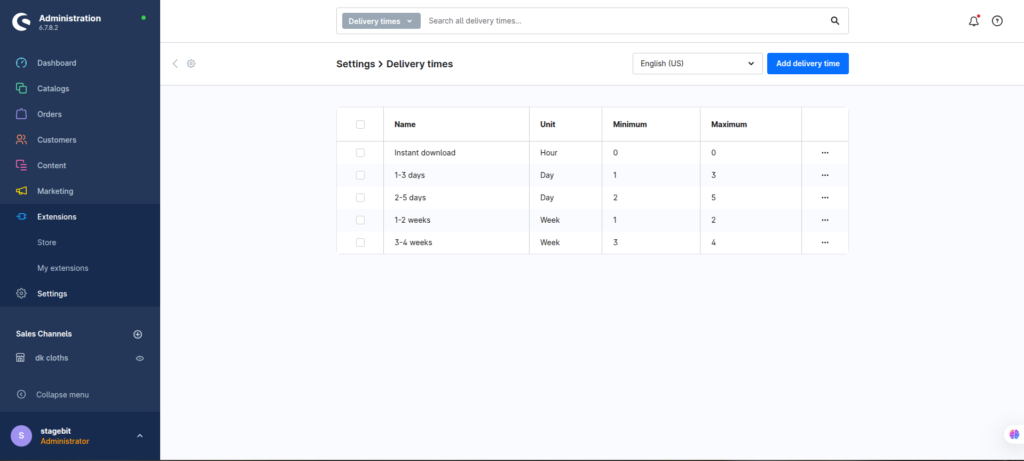Screen dimensions: 1024x461
Task: Select Dashboard in the sidebar menu
Action: (x=57, y=63)
